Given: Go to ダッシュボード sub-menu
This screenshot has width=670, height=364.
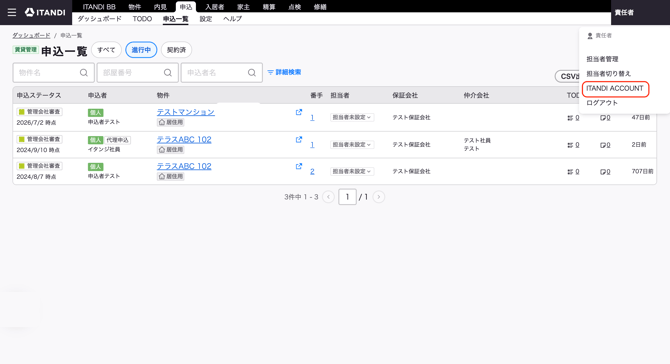Looking at the screenshot, I should point(100,19).
